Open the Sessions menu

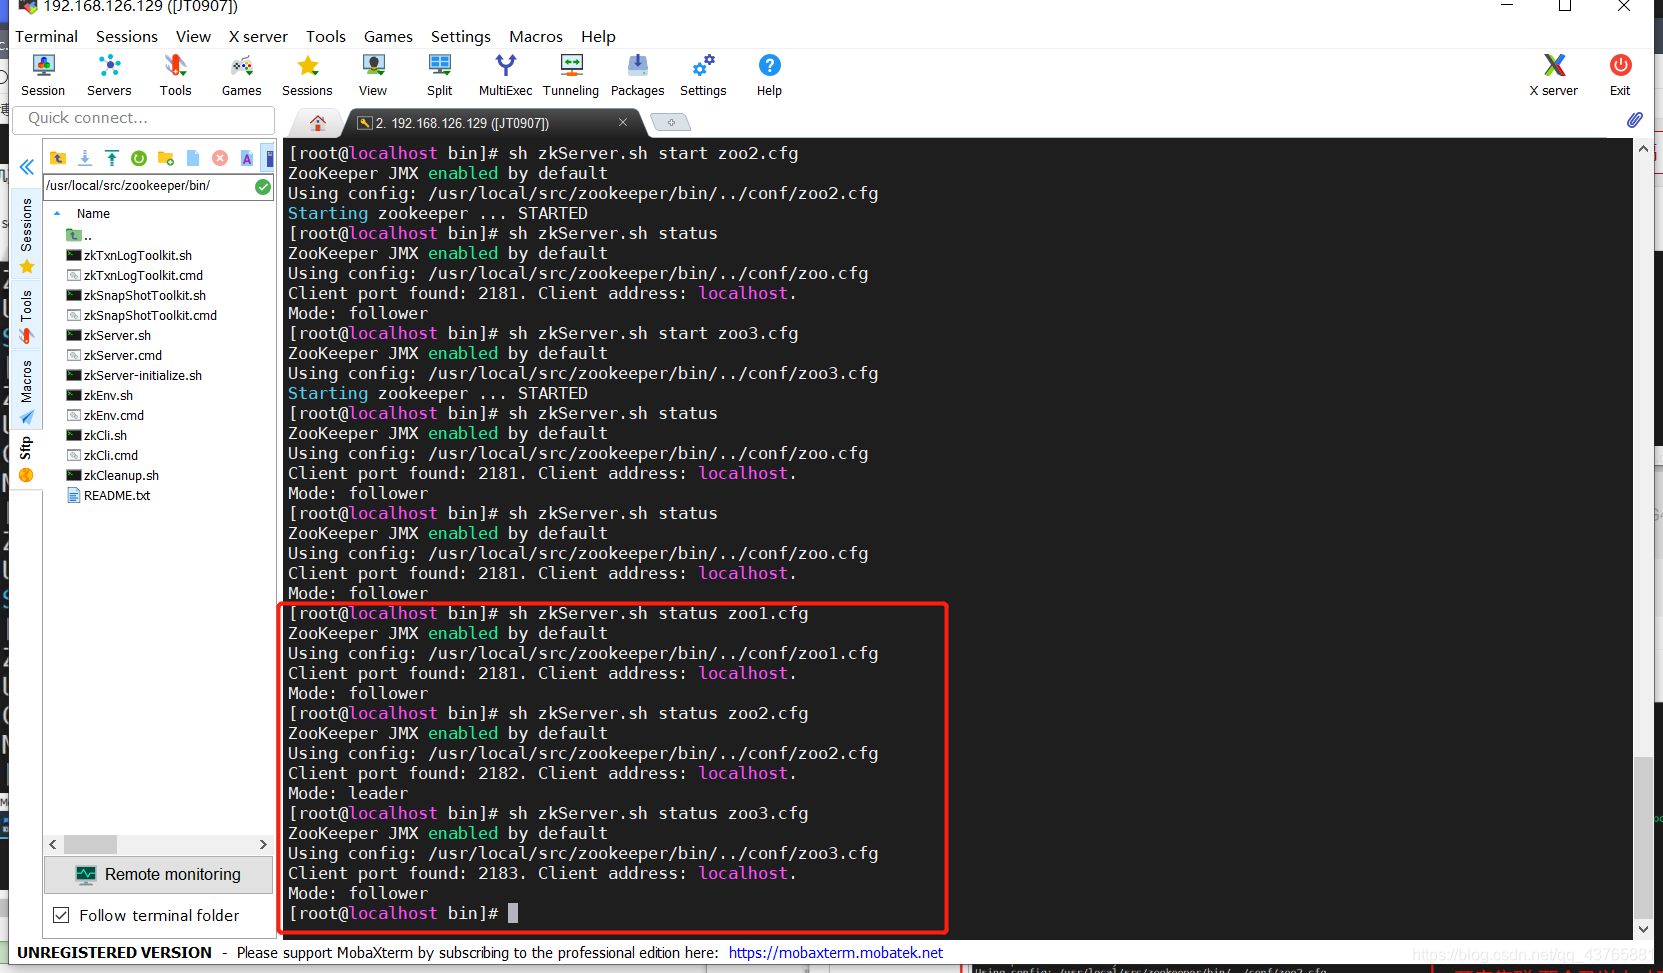point(126,36)
